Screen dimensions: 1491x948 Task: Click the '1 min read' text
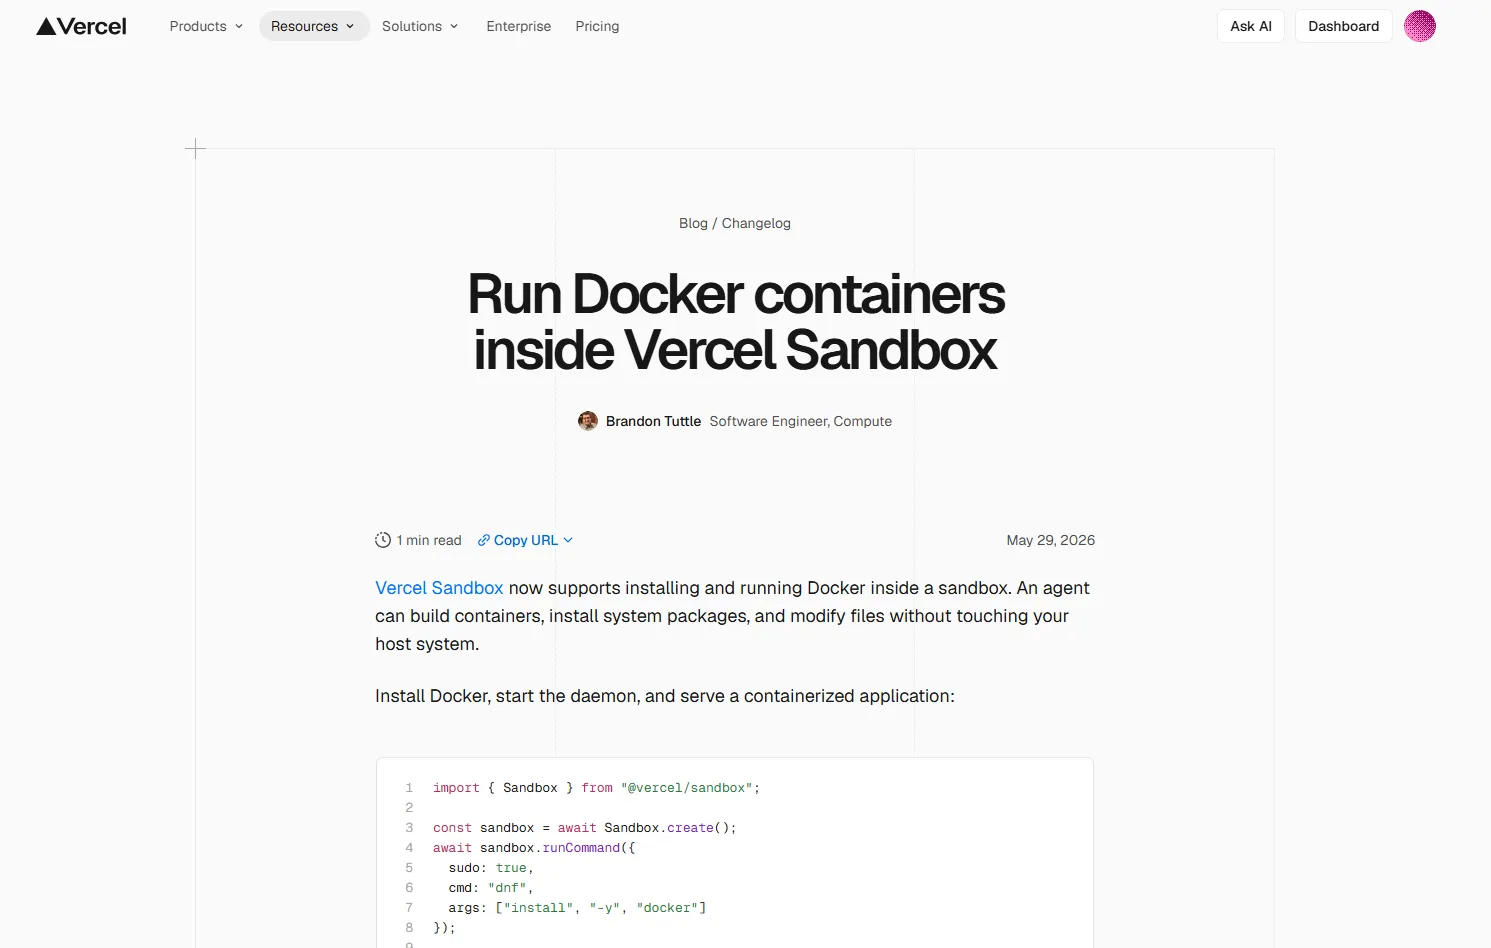pyautogui.click(x=429, y=540)
